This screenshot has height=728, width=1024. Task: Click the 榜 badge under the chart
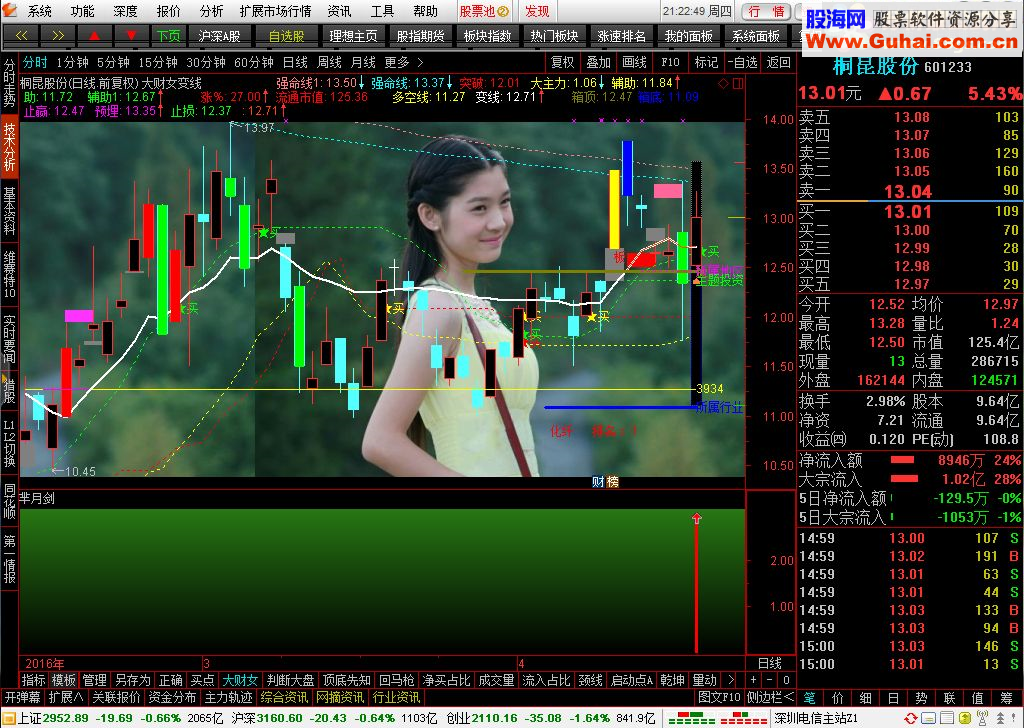pos(613,482)
